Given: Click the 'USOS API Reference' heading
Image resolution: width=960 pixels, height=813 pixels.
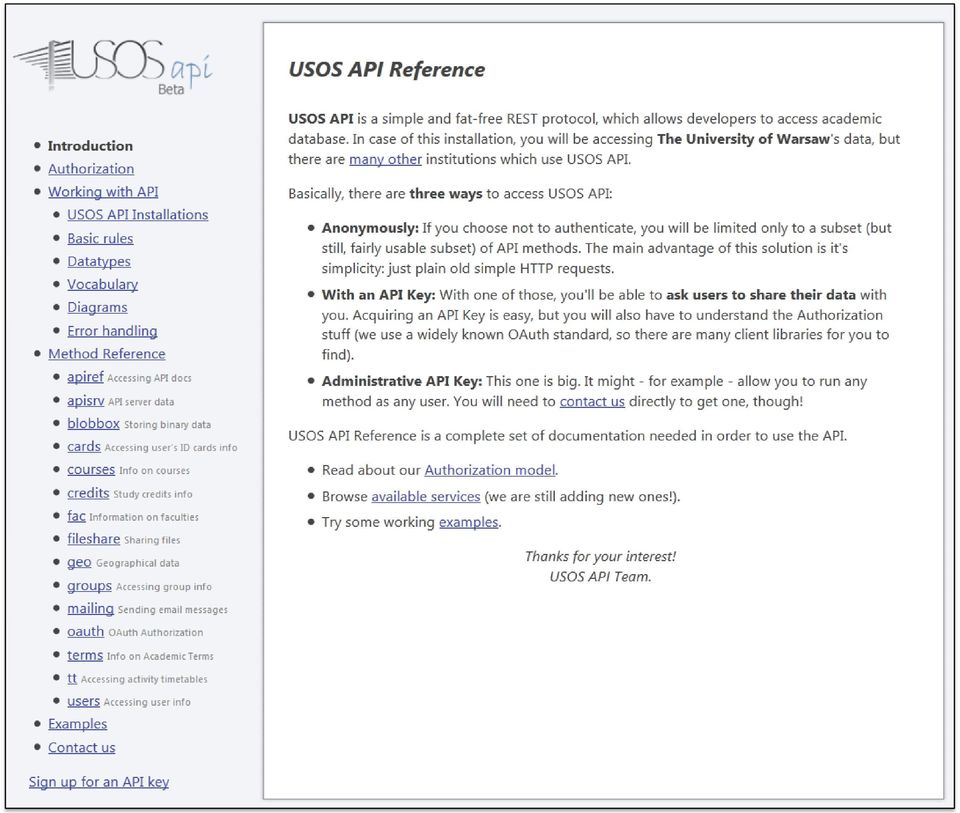Looking at the screenshot, I should [x=386, y=70].
